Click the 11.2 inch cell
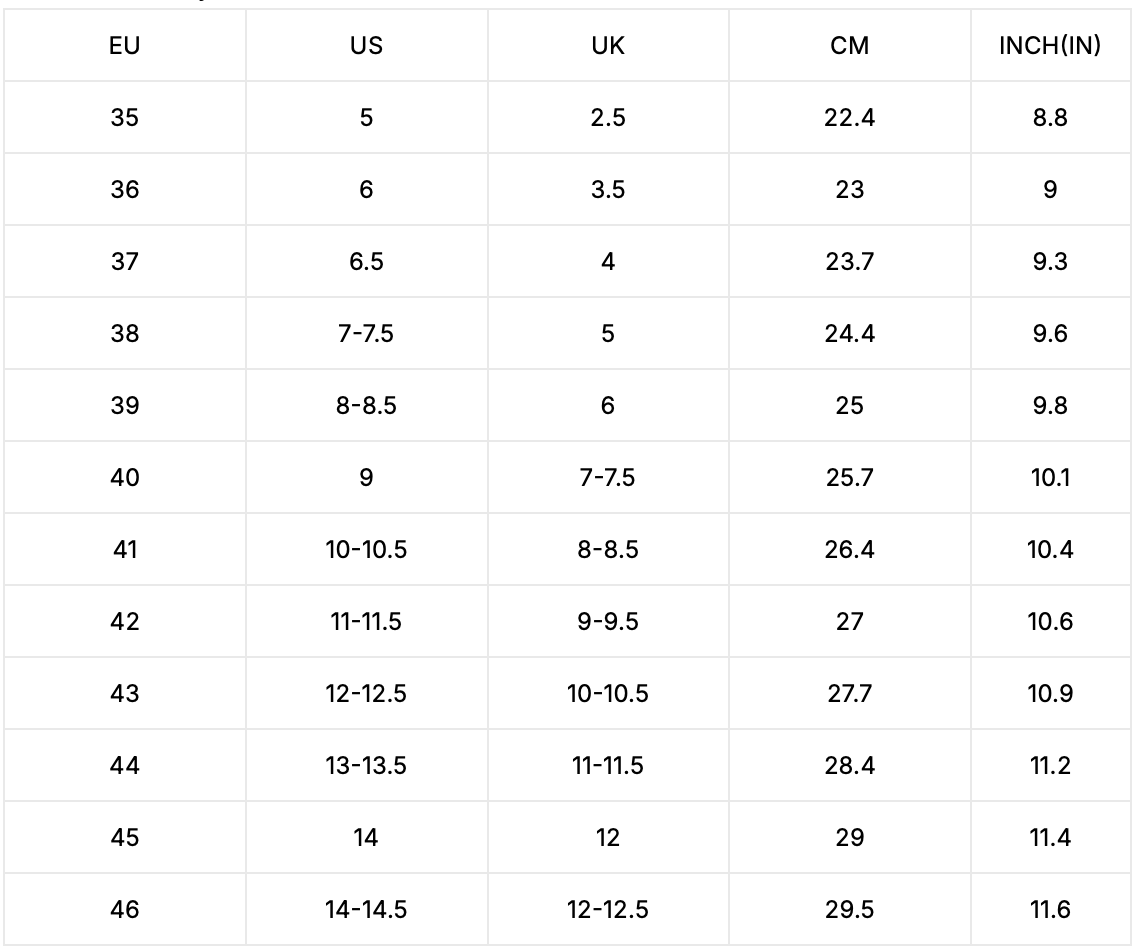1142x952 pixels. coord(1050,765)
